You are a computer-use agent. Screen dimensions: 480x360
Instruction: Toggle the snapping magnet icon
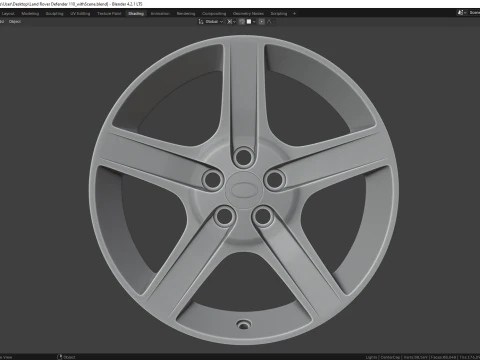coord(242,22)
